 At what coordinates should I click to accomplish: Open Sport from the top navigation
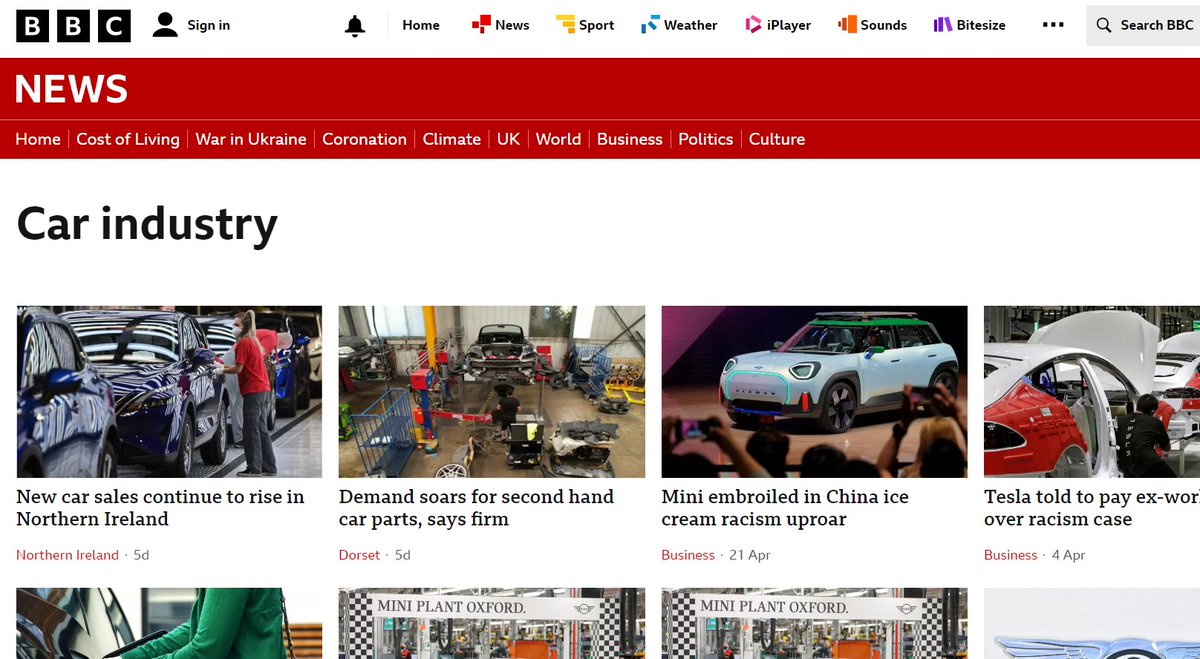[x=596, y=25]
